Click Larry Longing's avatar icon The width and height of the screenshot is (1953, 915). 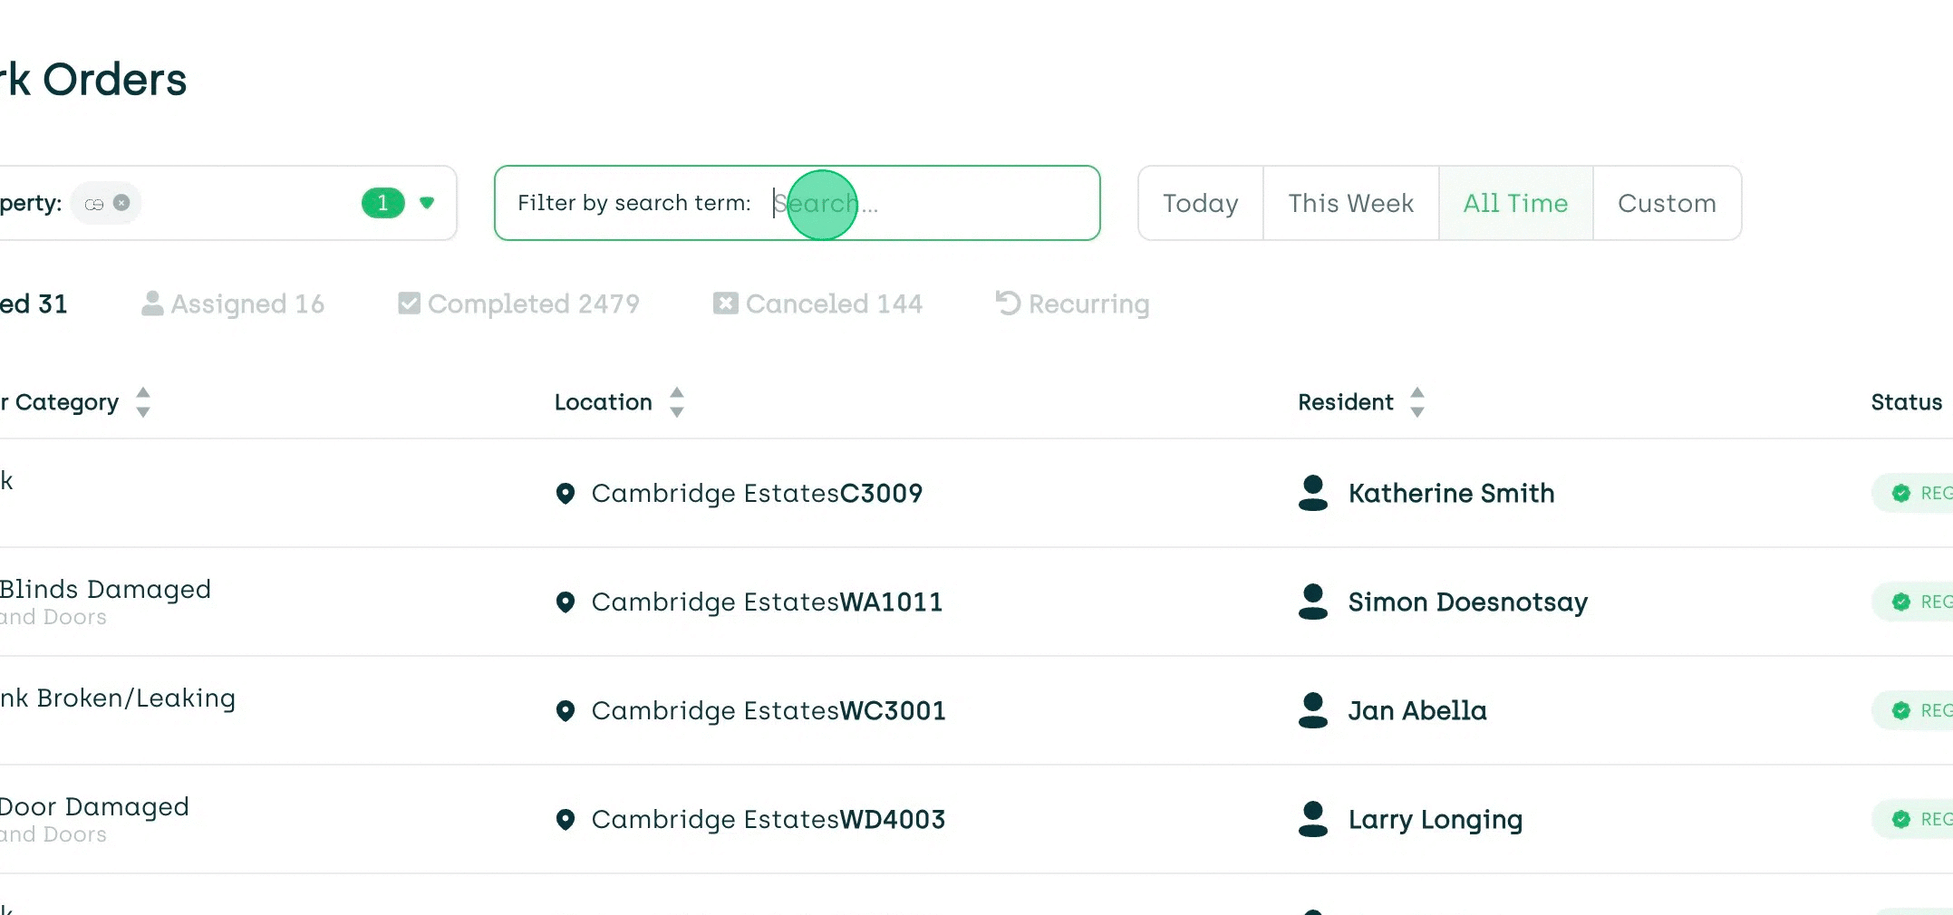point(1311,818)
